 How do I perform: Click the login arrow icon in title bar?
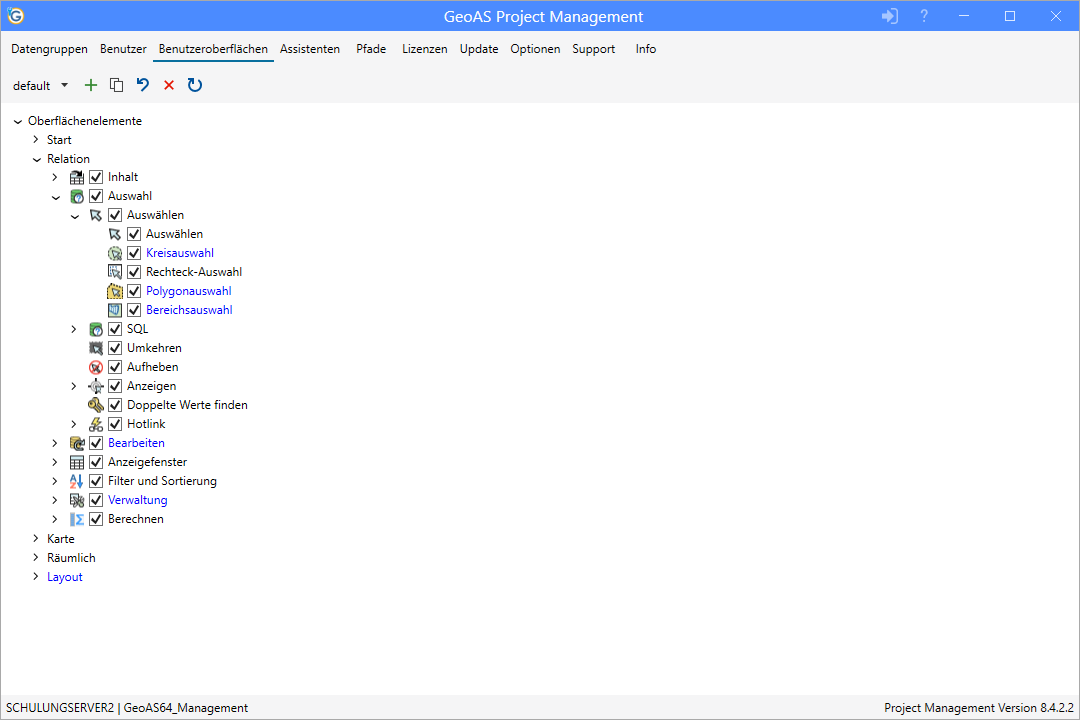coord(890,16)
